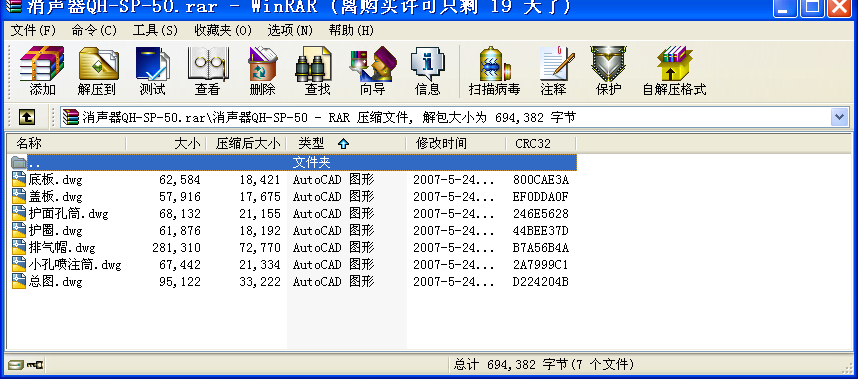Select file name 护圈.dwg

pos(55,230)
